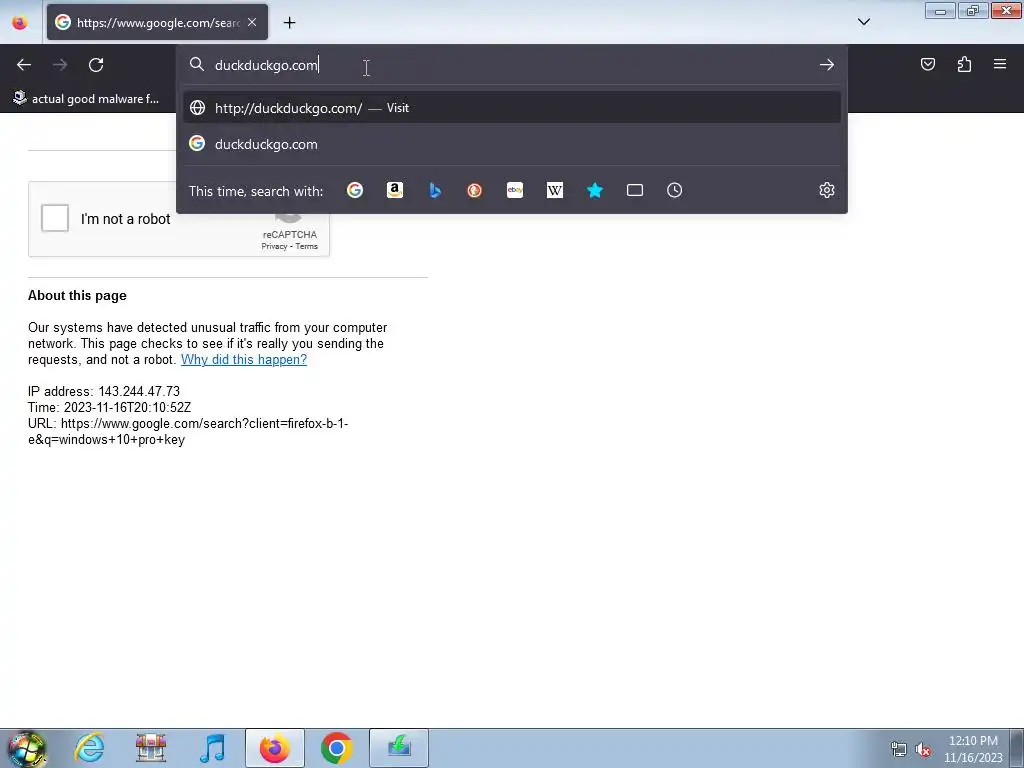1024x768 pixels.
Task: Click the network tray icon
Action: 899,749
